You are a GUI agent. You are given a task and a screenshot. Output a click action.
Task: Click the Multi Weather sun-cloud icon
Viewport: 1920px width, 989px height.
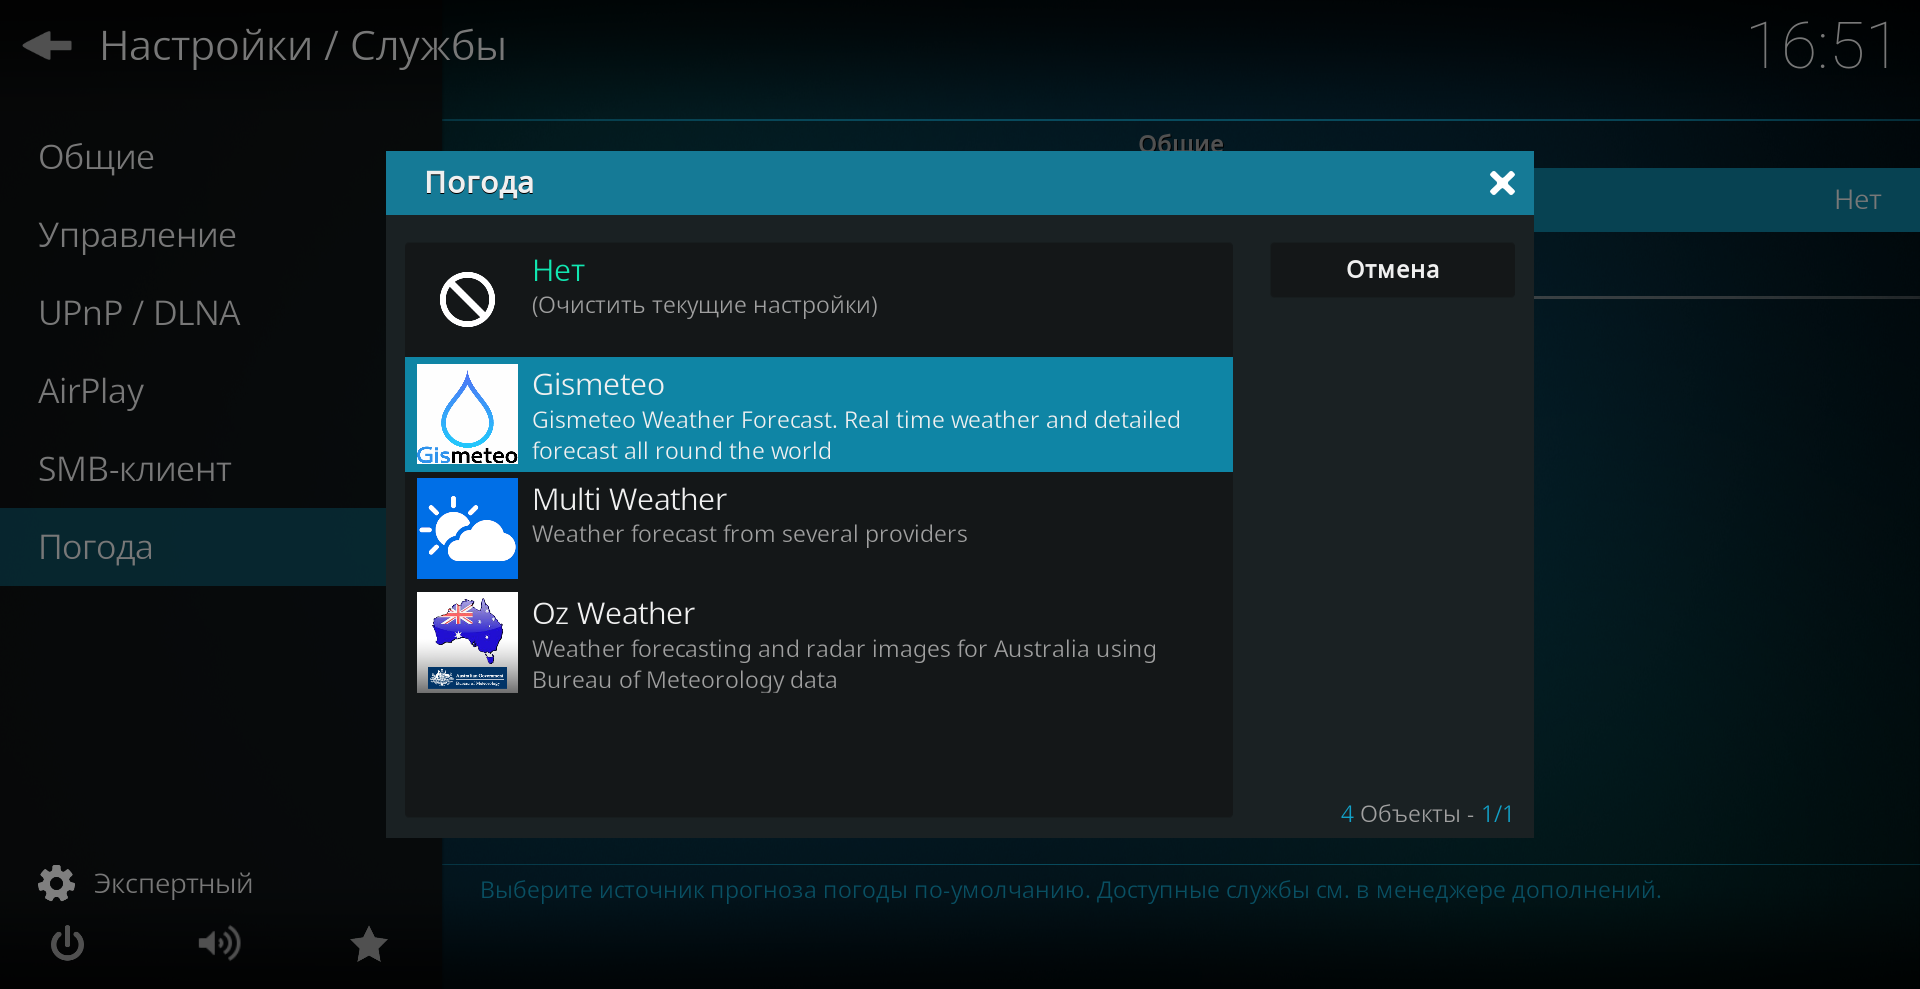coord(467,528)
